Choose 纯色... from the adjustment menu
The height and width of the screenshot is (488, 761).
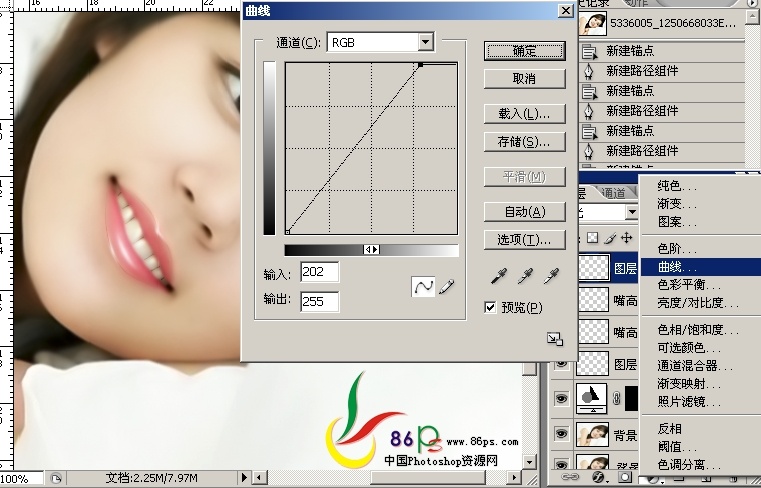pyautogui.click(x=677, y=186)
